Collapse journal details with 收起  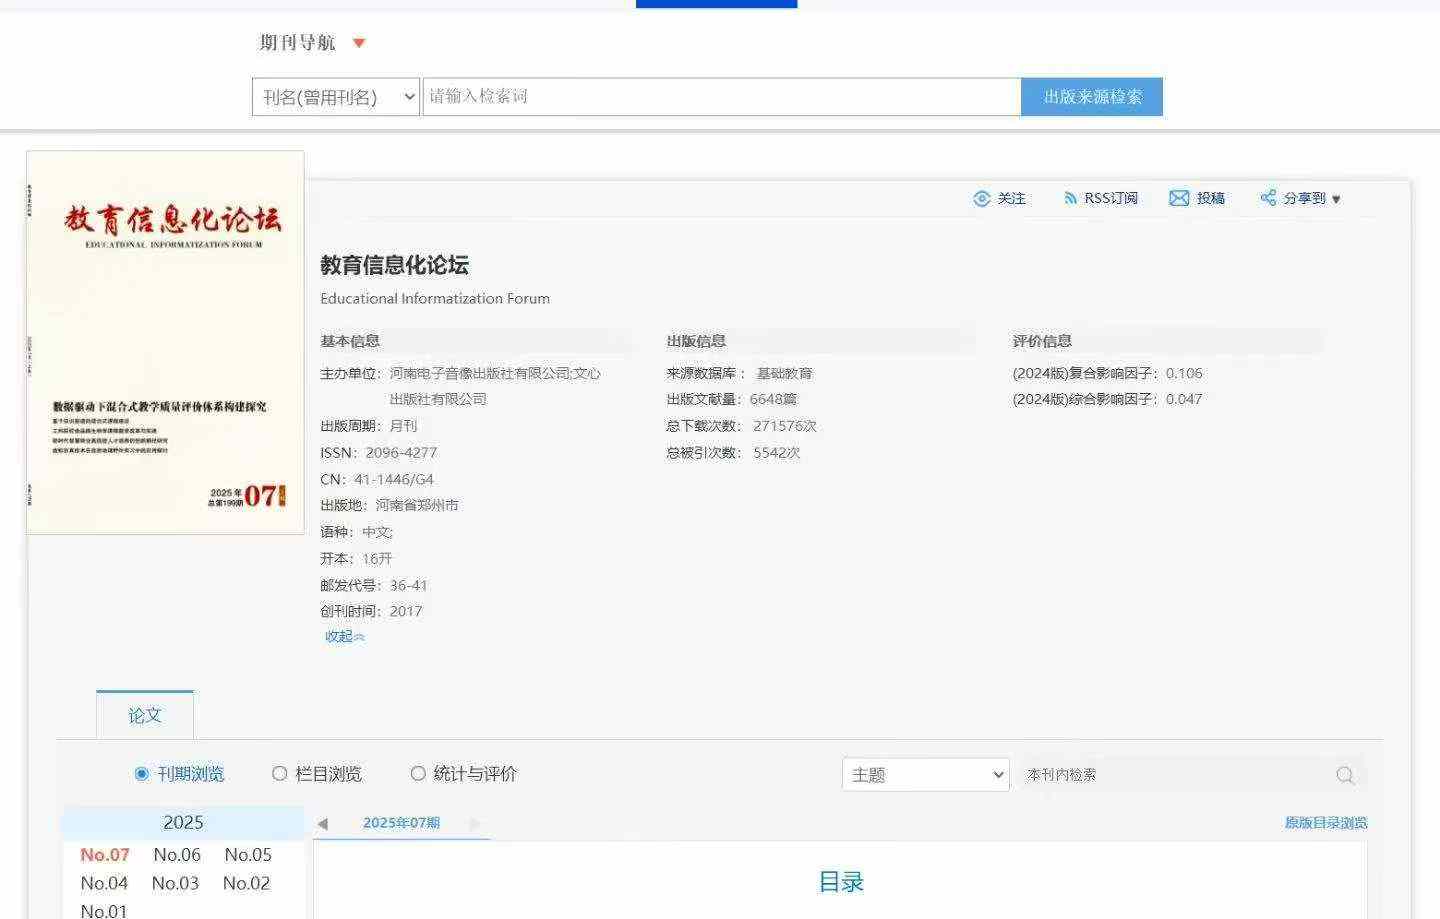(344, 637)
